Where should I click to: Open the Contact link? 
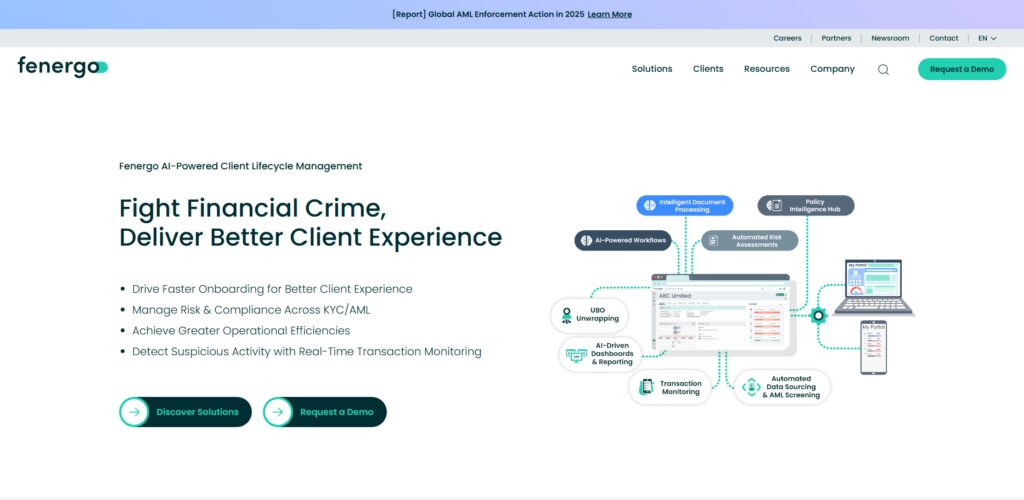pyautogui.click(x=944, y=39)
